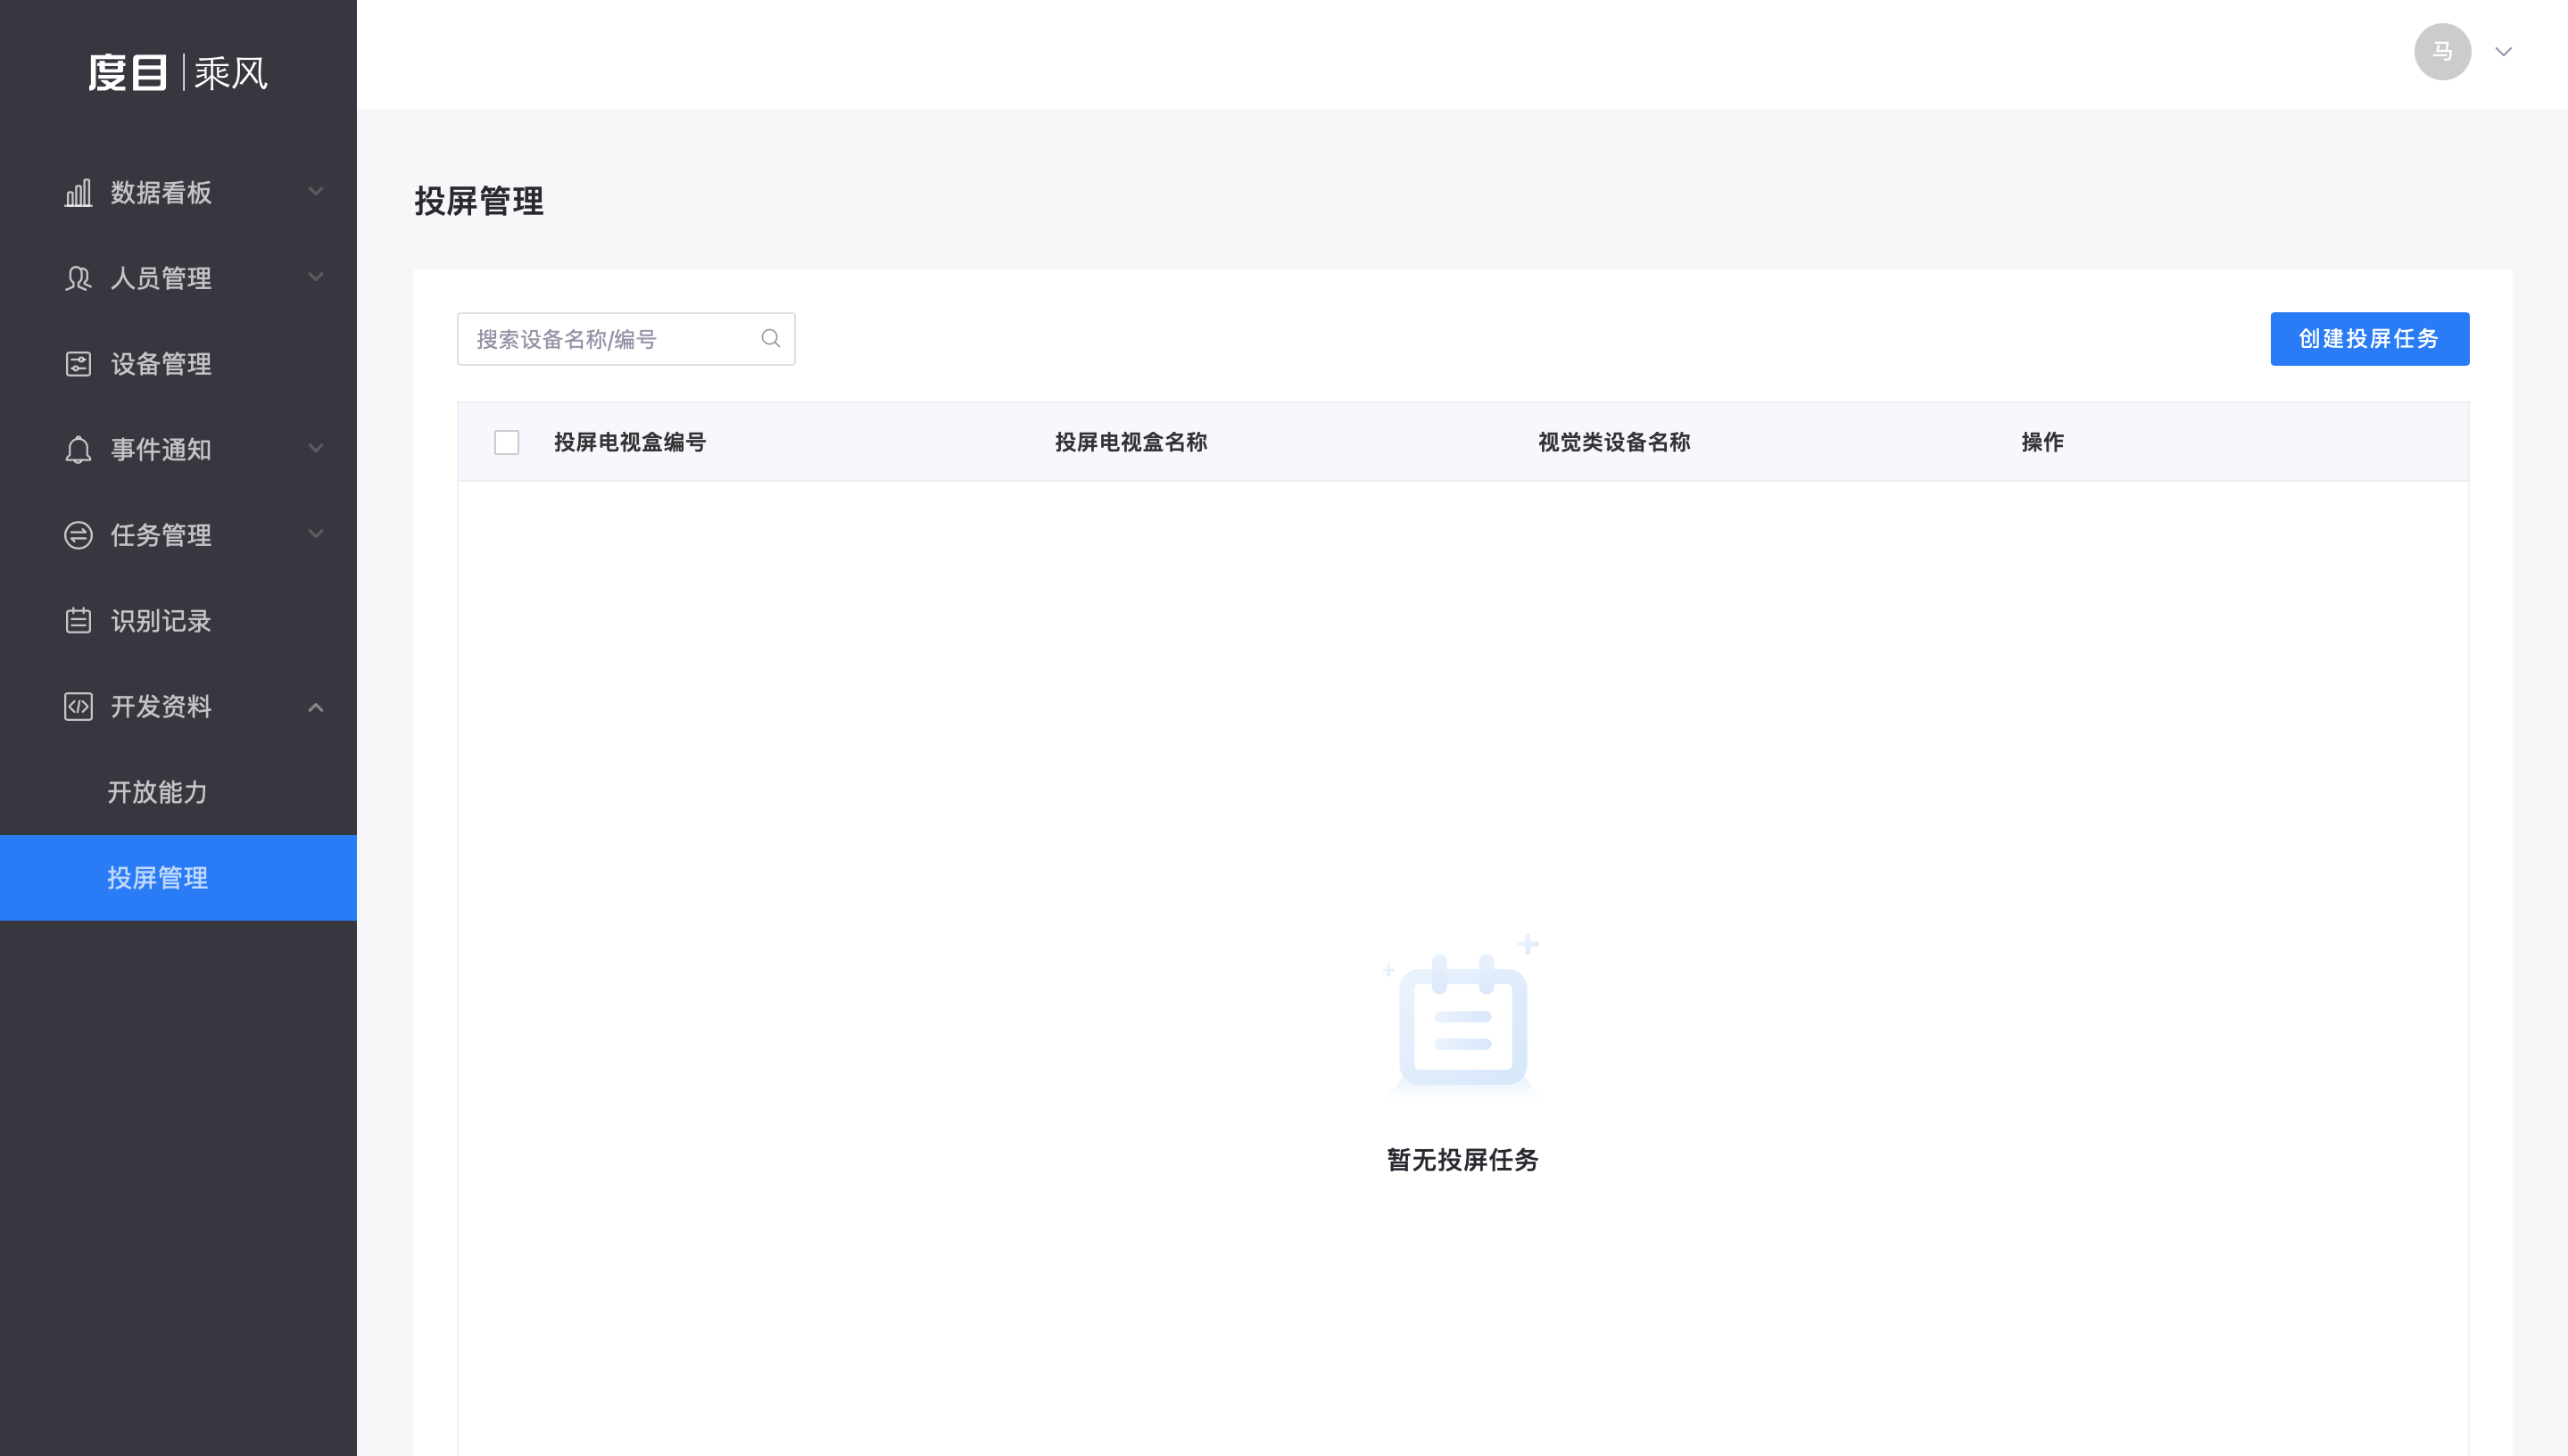The width and height of the screenshot is (2568, 1456).
Task: Go to 设备管理 page
Action: (178, 364)
